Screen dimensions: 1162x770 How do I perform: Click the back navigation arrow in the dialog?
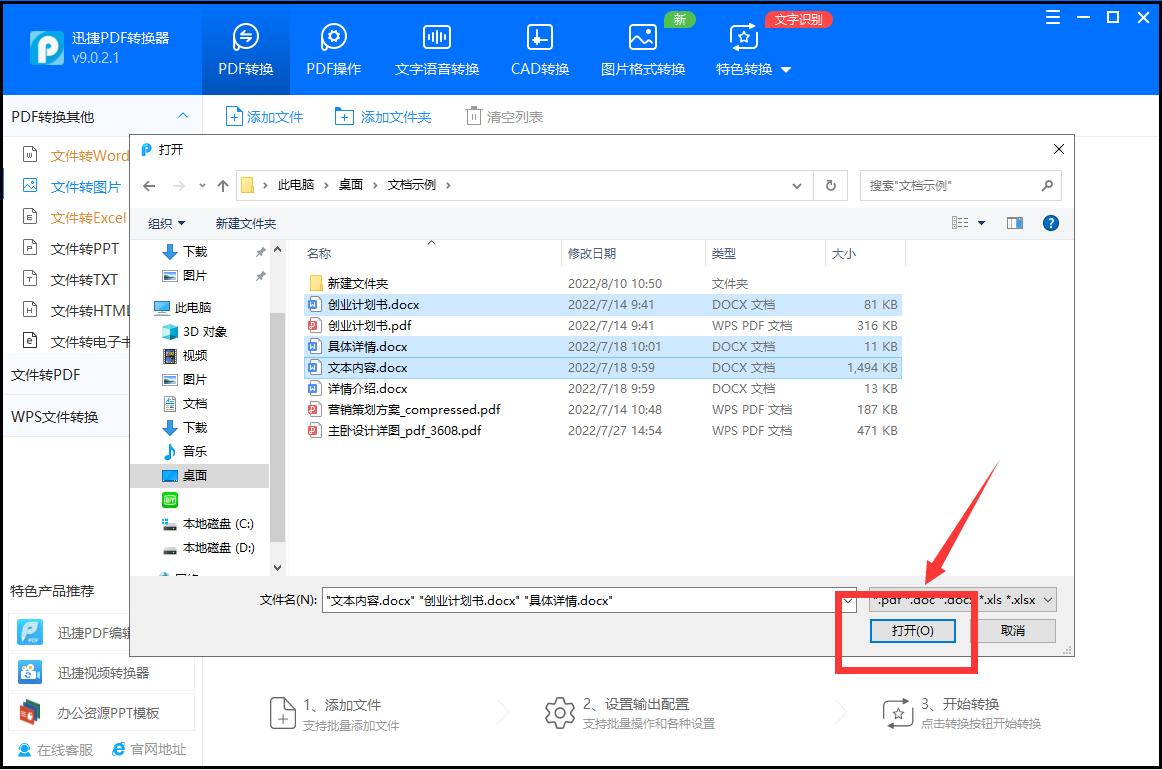tap(149, 185)
